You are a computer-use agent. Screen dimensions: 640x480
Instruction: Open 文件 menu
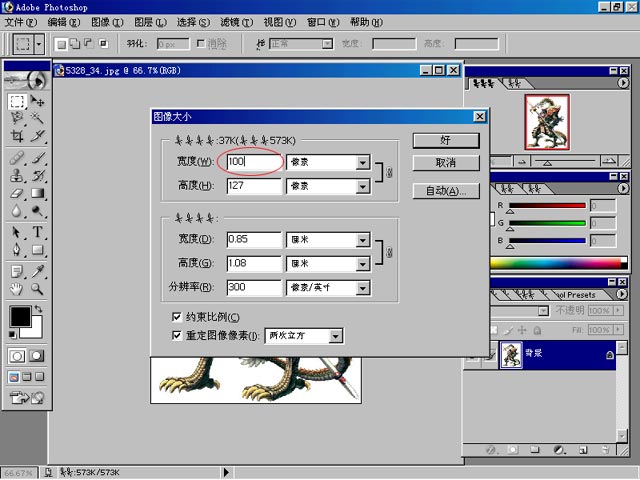(x=21, y=22)
